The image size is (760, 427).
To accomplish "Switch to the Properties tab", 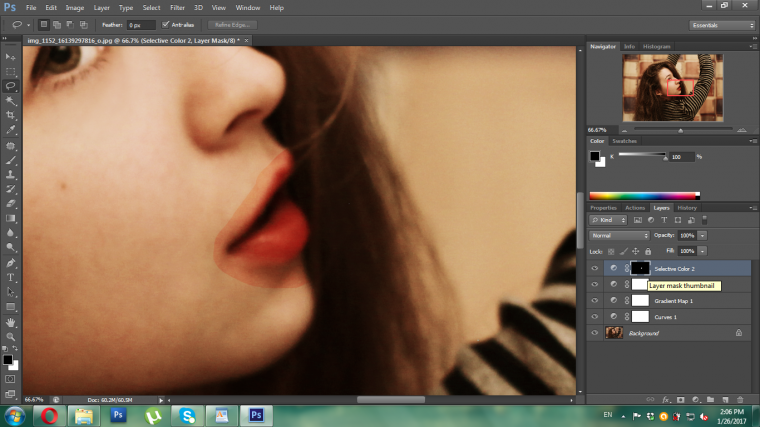I will (x=603, y=208).
